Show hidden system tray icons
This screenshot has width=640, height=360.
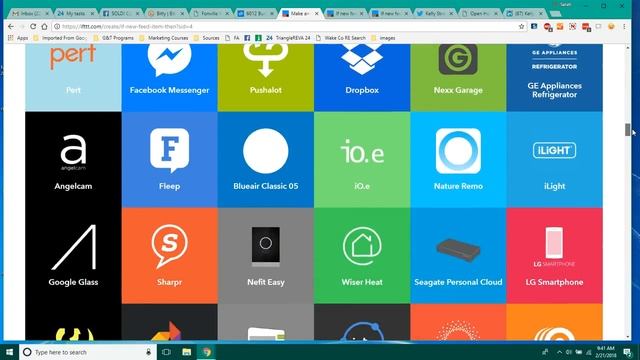(559, 352)
